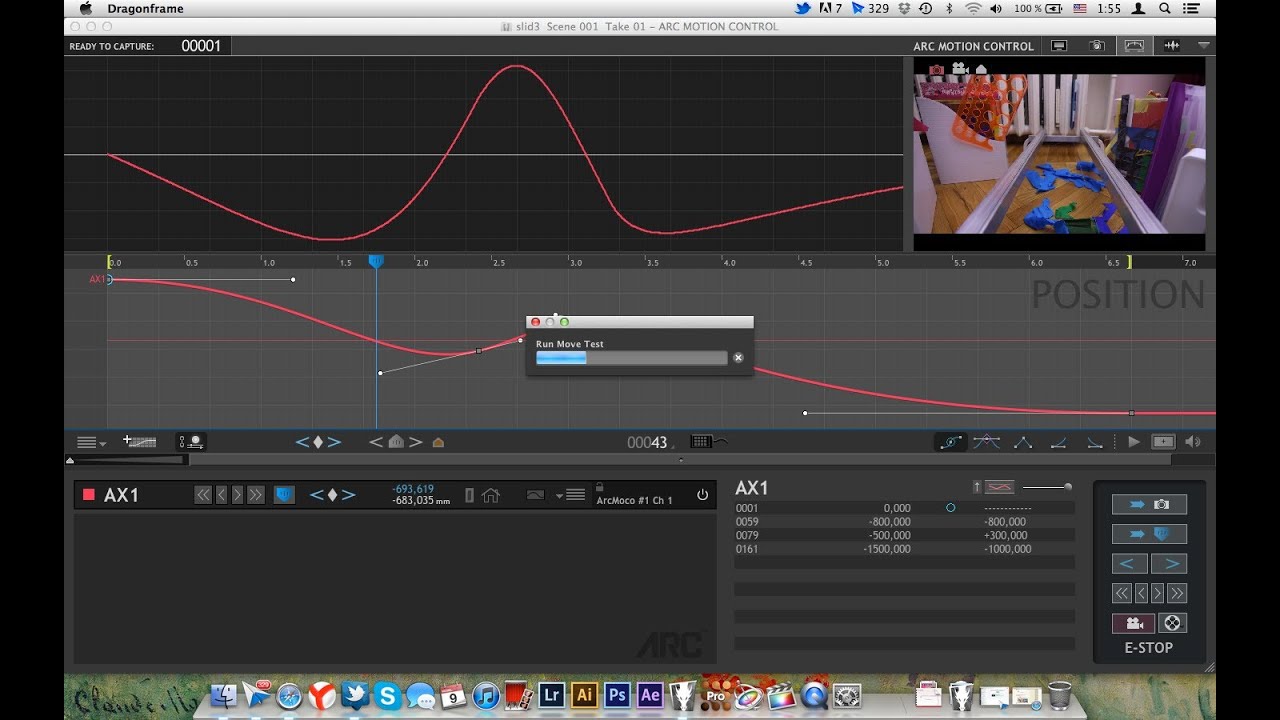Click the small orange home button
The height and width of the screenshot is (720, 1280).
click(438, 442)
